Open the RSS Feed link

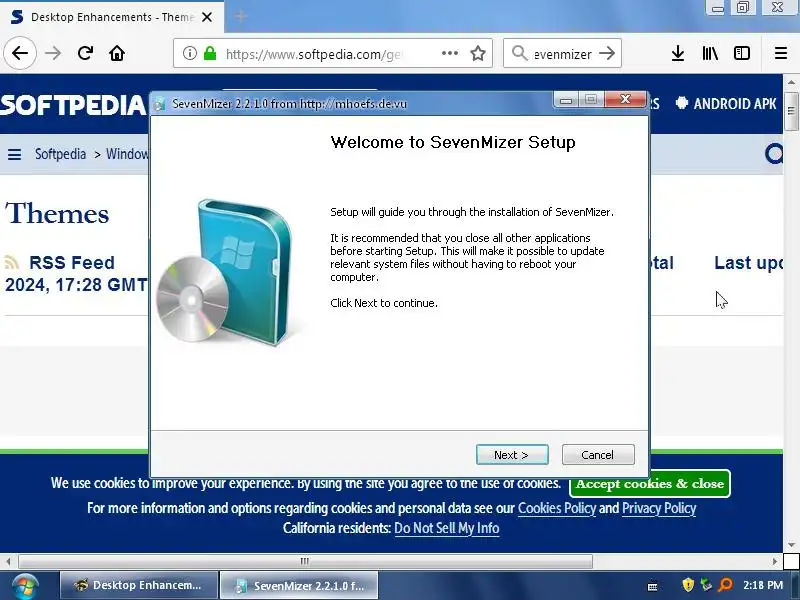coord(71,263)
